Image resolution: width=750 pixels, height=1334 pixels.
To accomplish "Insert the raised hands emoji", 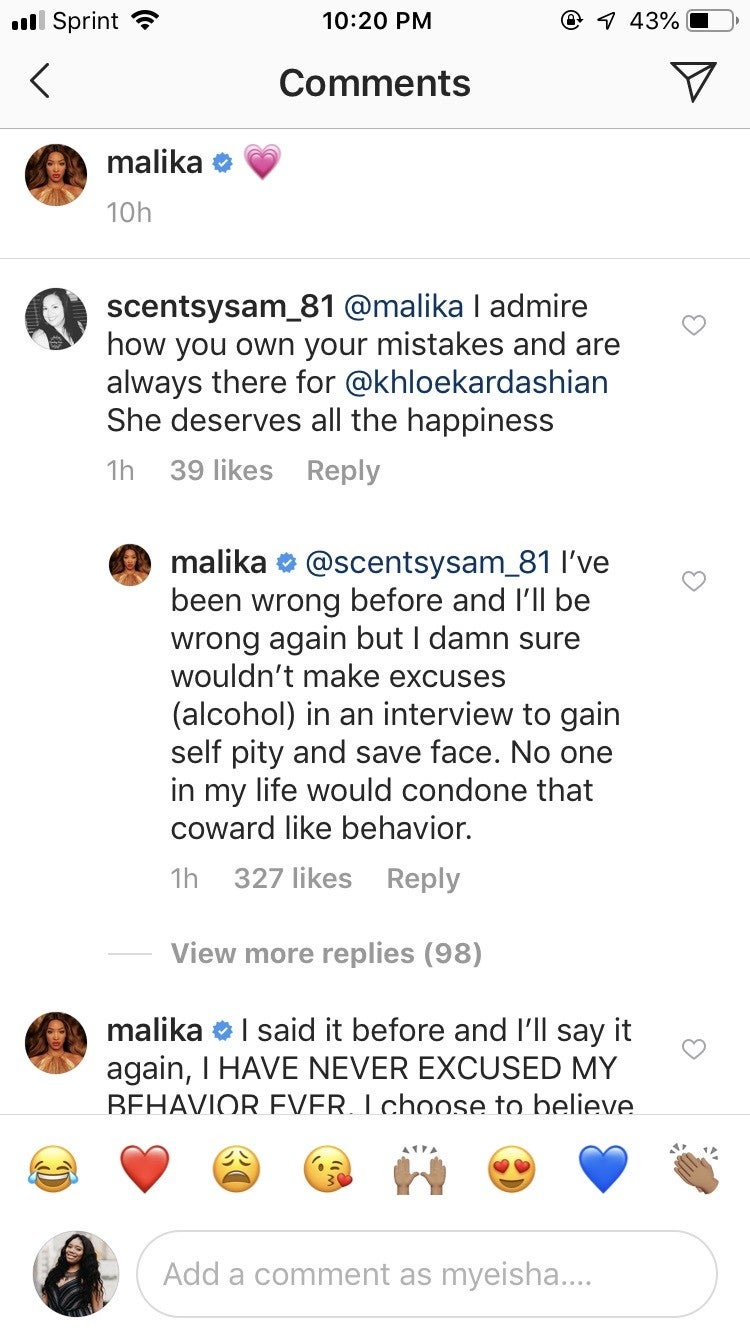I will point(419,1169).
